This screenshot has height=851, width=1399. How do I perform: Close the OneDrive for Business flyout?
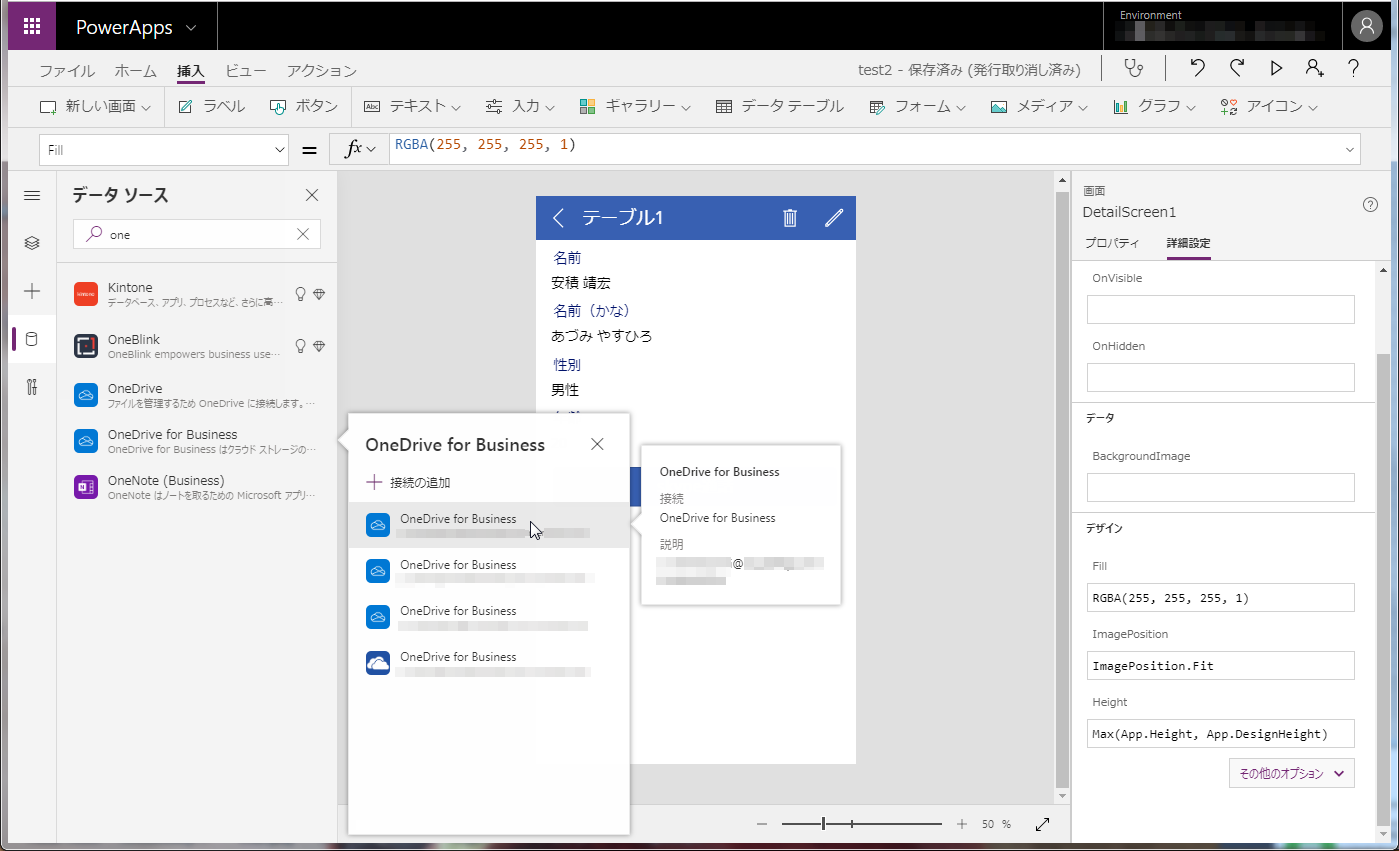(x=597, y=444)
